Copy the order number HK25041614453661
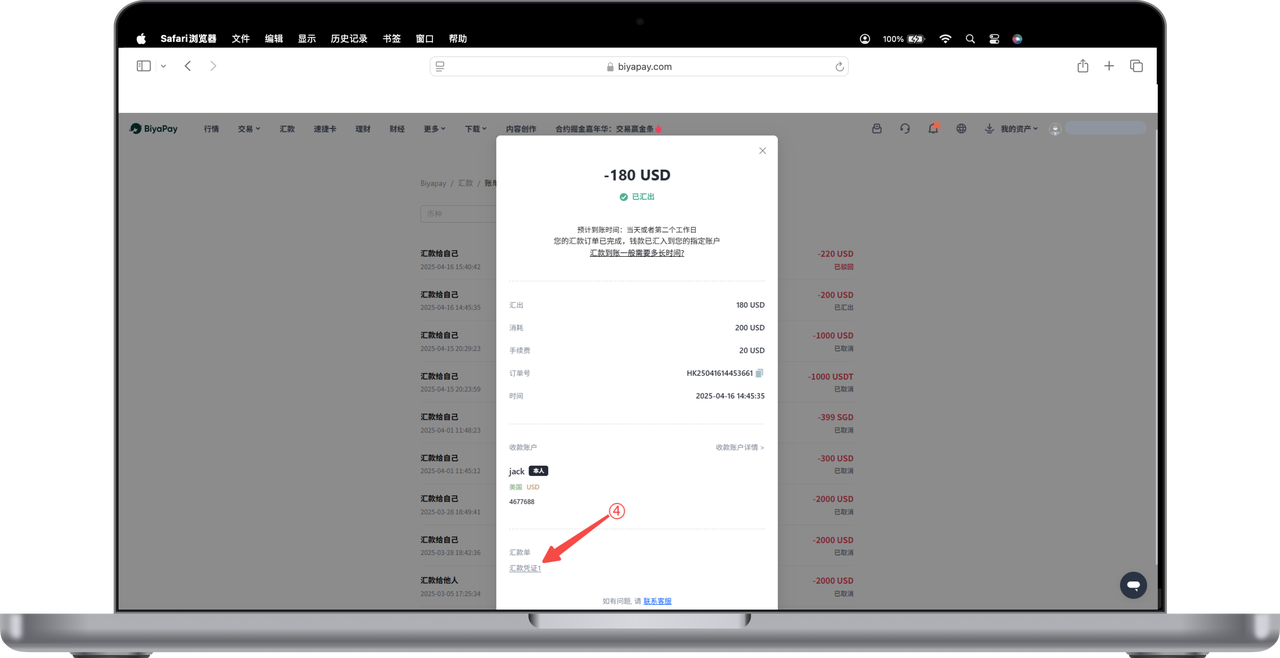 (760, 373)
